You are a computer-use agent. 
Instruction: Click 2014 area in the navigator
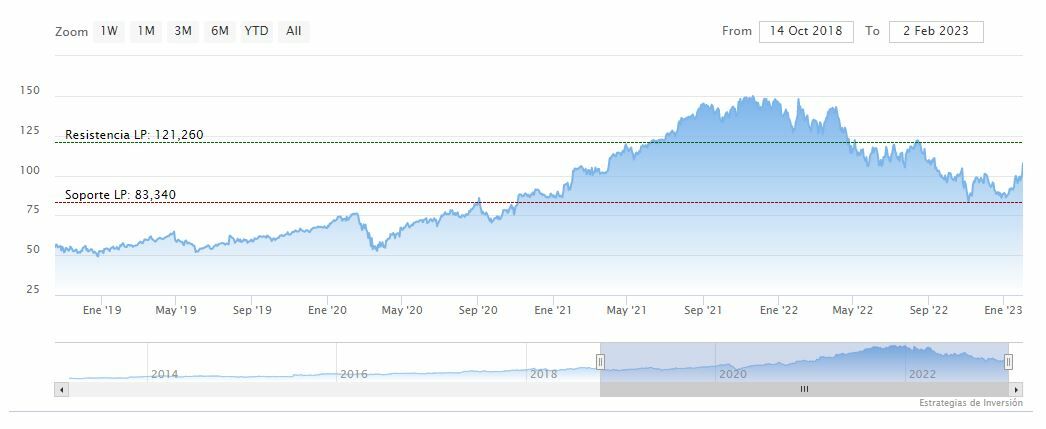[164, 374]
